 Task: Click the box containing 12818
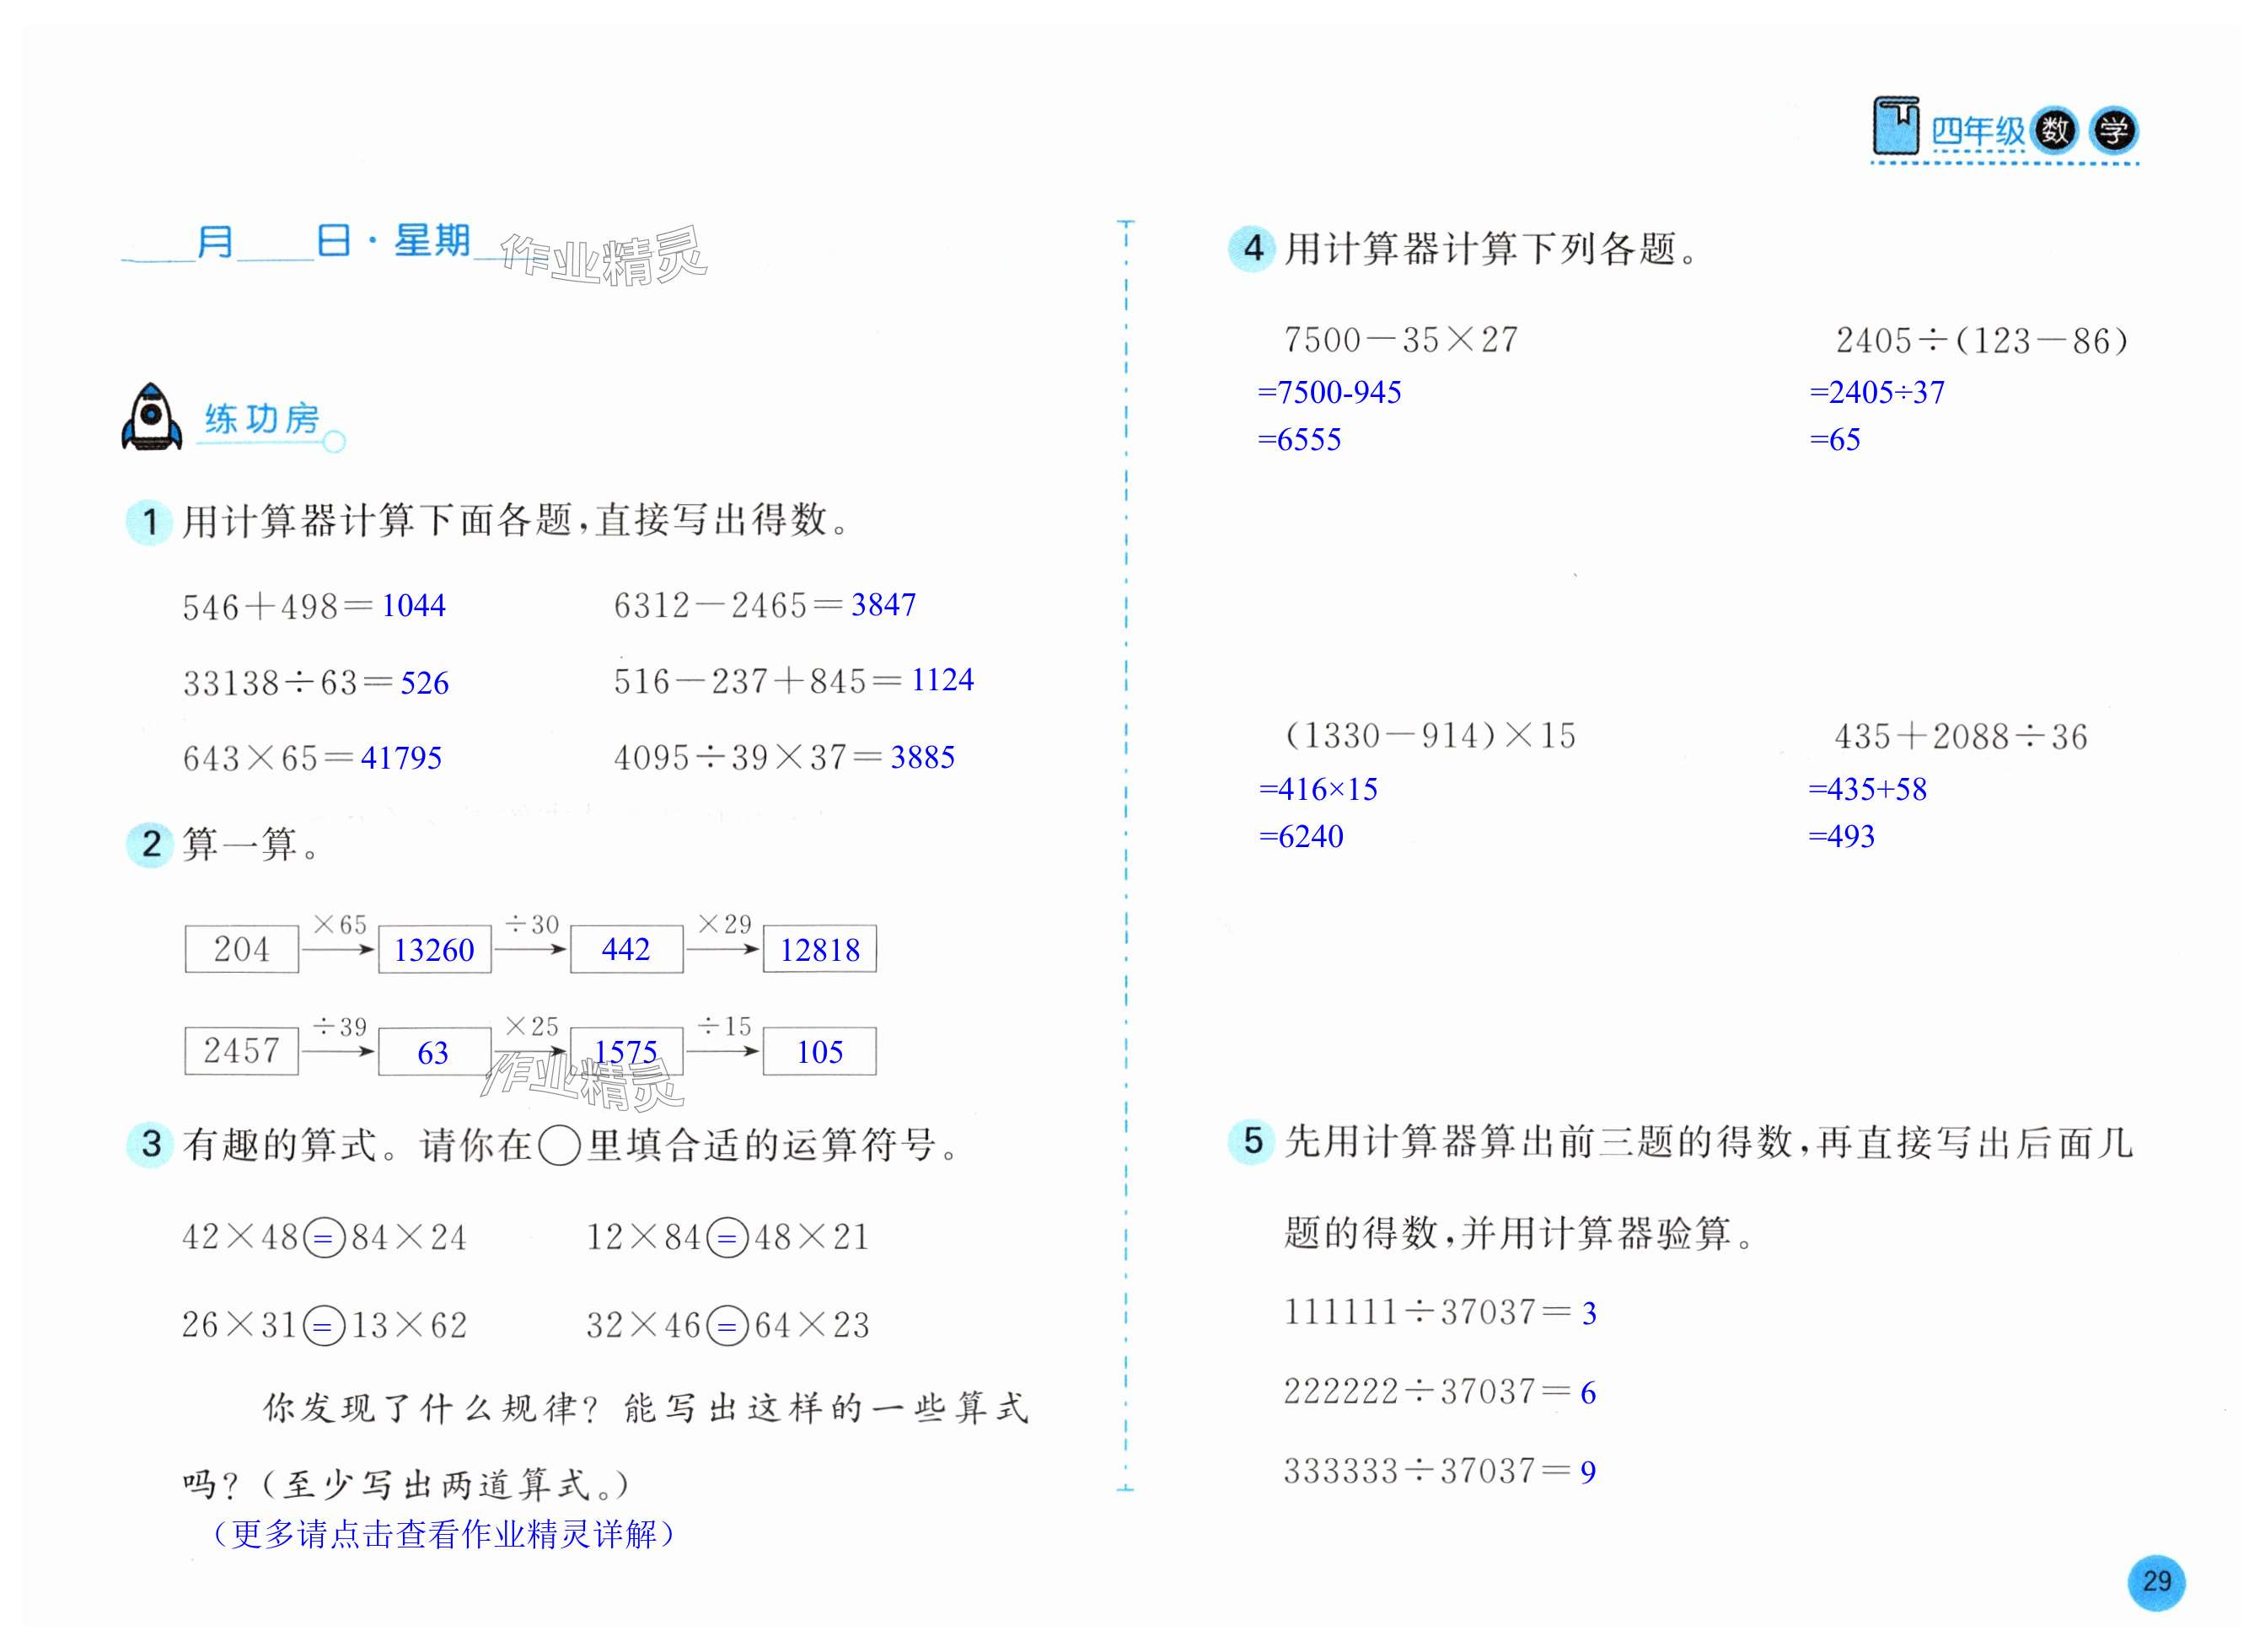pos(819,949)
